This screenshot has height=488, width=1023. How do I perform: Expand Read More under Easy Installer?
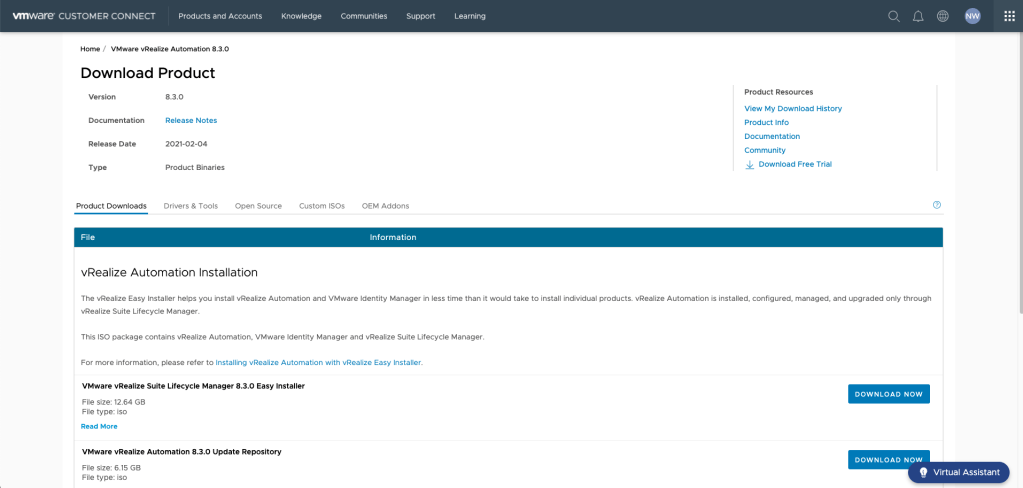[99, 426]
